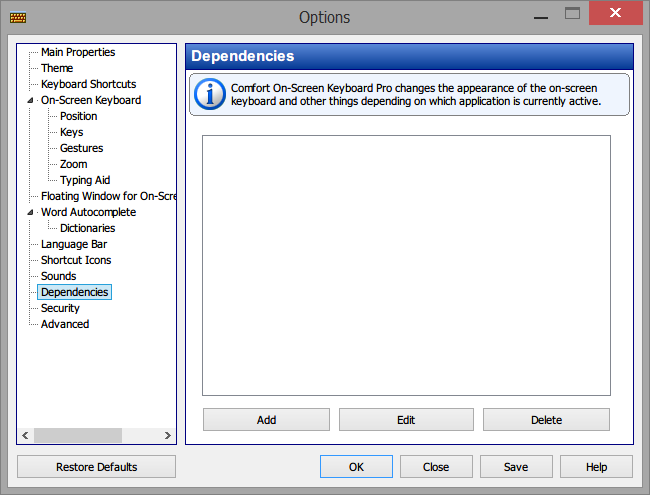Collapse the Word Autocomplete tree node
Viewport: 650px width, 495px height.
tap(30, 212)
